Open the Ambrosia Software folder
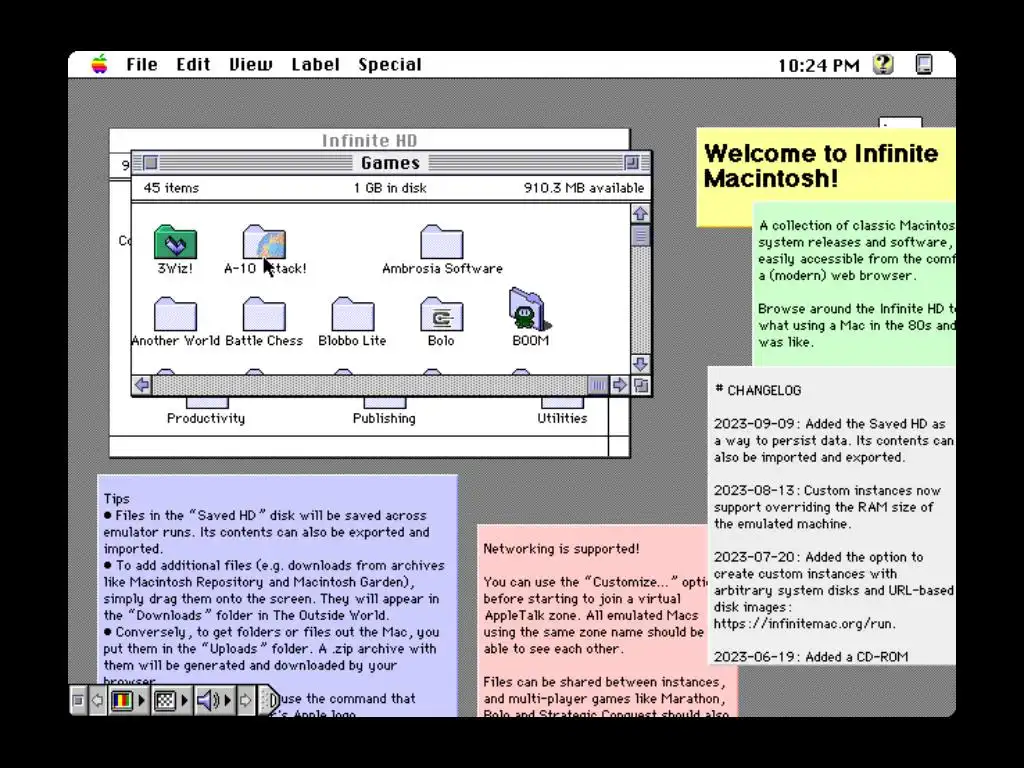Image resolution: width=1024 pixels, height=768 pixels. pyautogui.click(x=442, y=242)
